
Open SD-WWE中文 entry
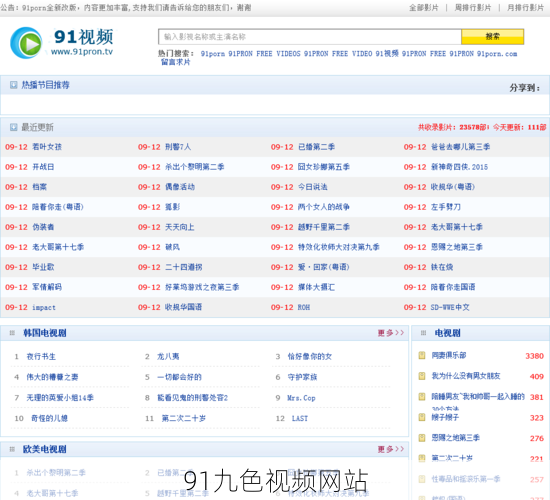click(450, 307)
